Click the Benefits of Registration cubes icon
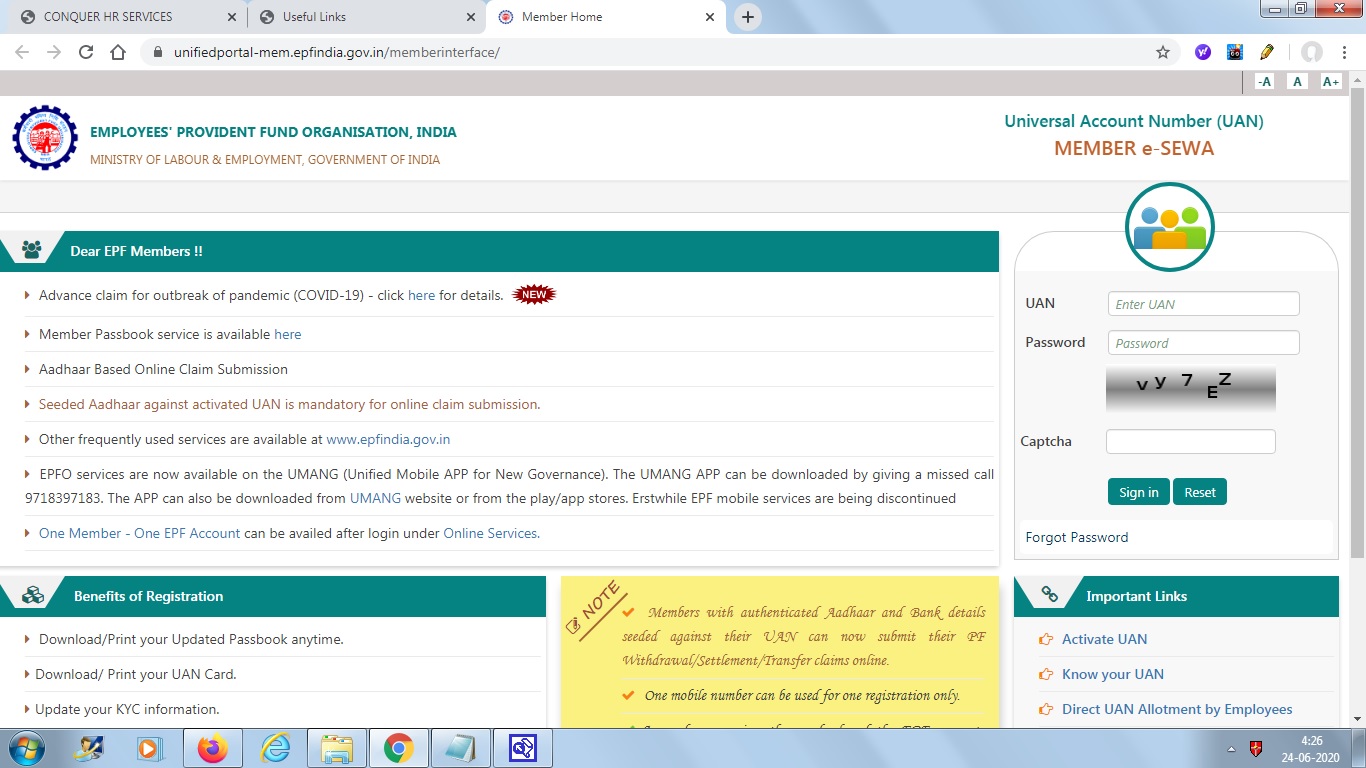The width and height of the screenshot is (1366, 768). coord(33,595)
